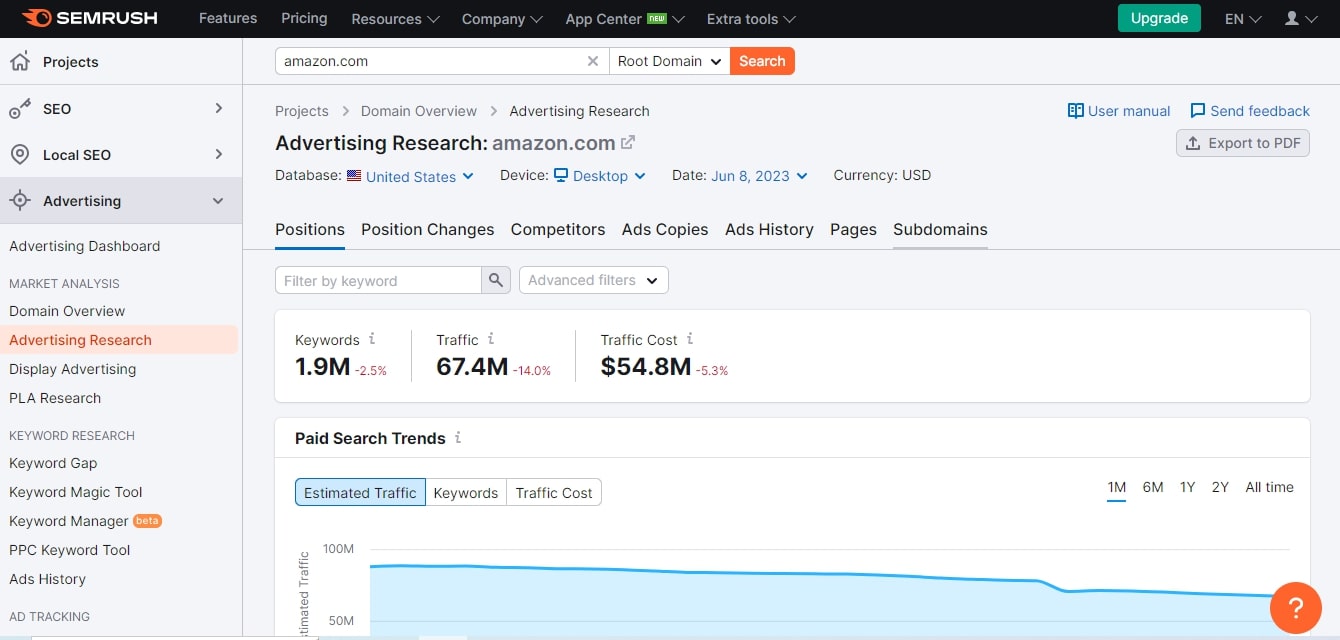Expand the Local SEO sidebar section
This screenshot has width=1340, height=640.
click(x=219, y=154)
